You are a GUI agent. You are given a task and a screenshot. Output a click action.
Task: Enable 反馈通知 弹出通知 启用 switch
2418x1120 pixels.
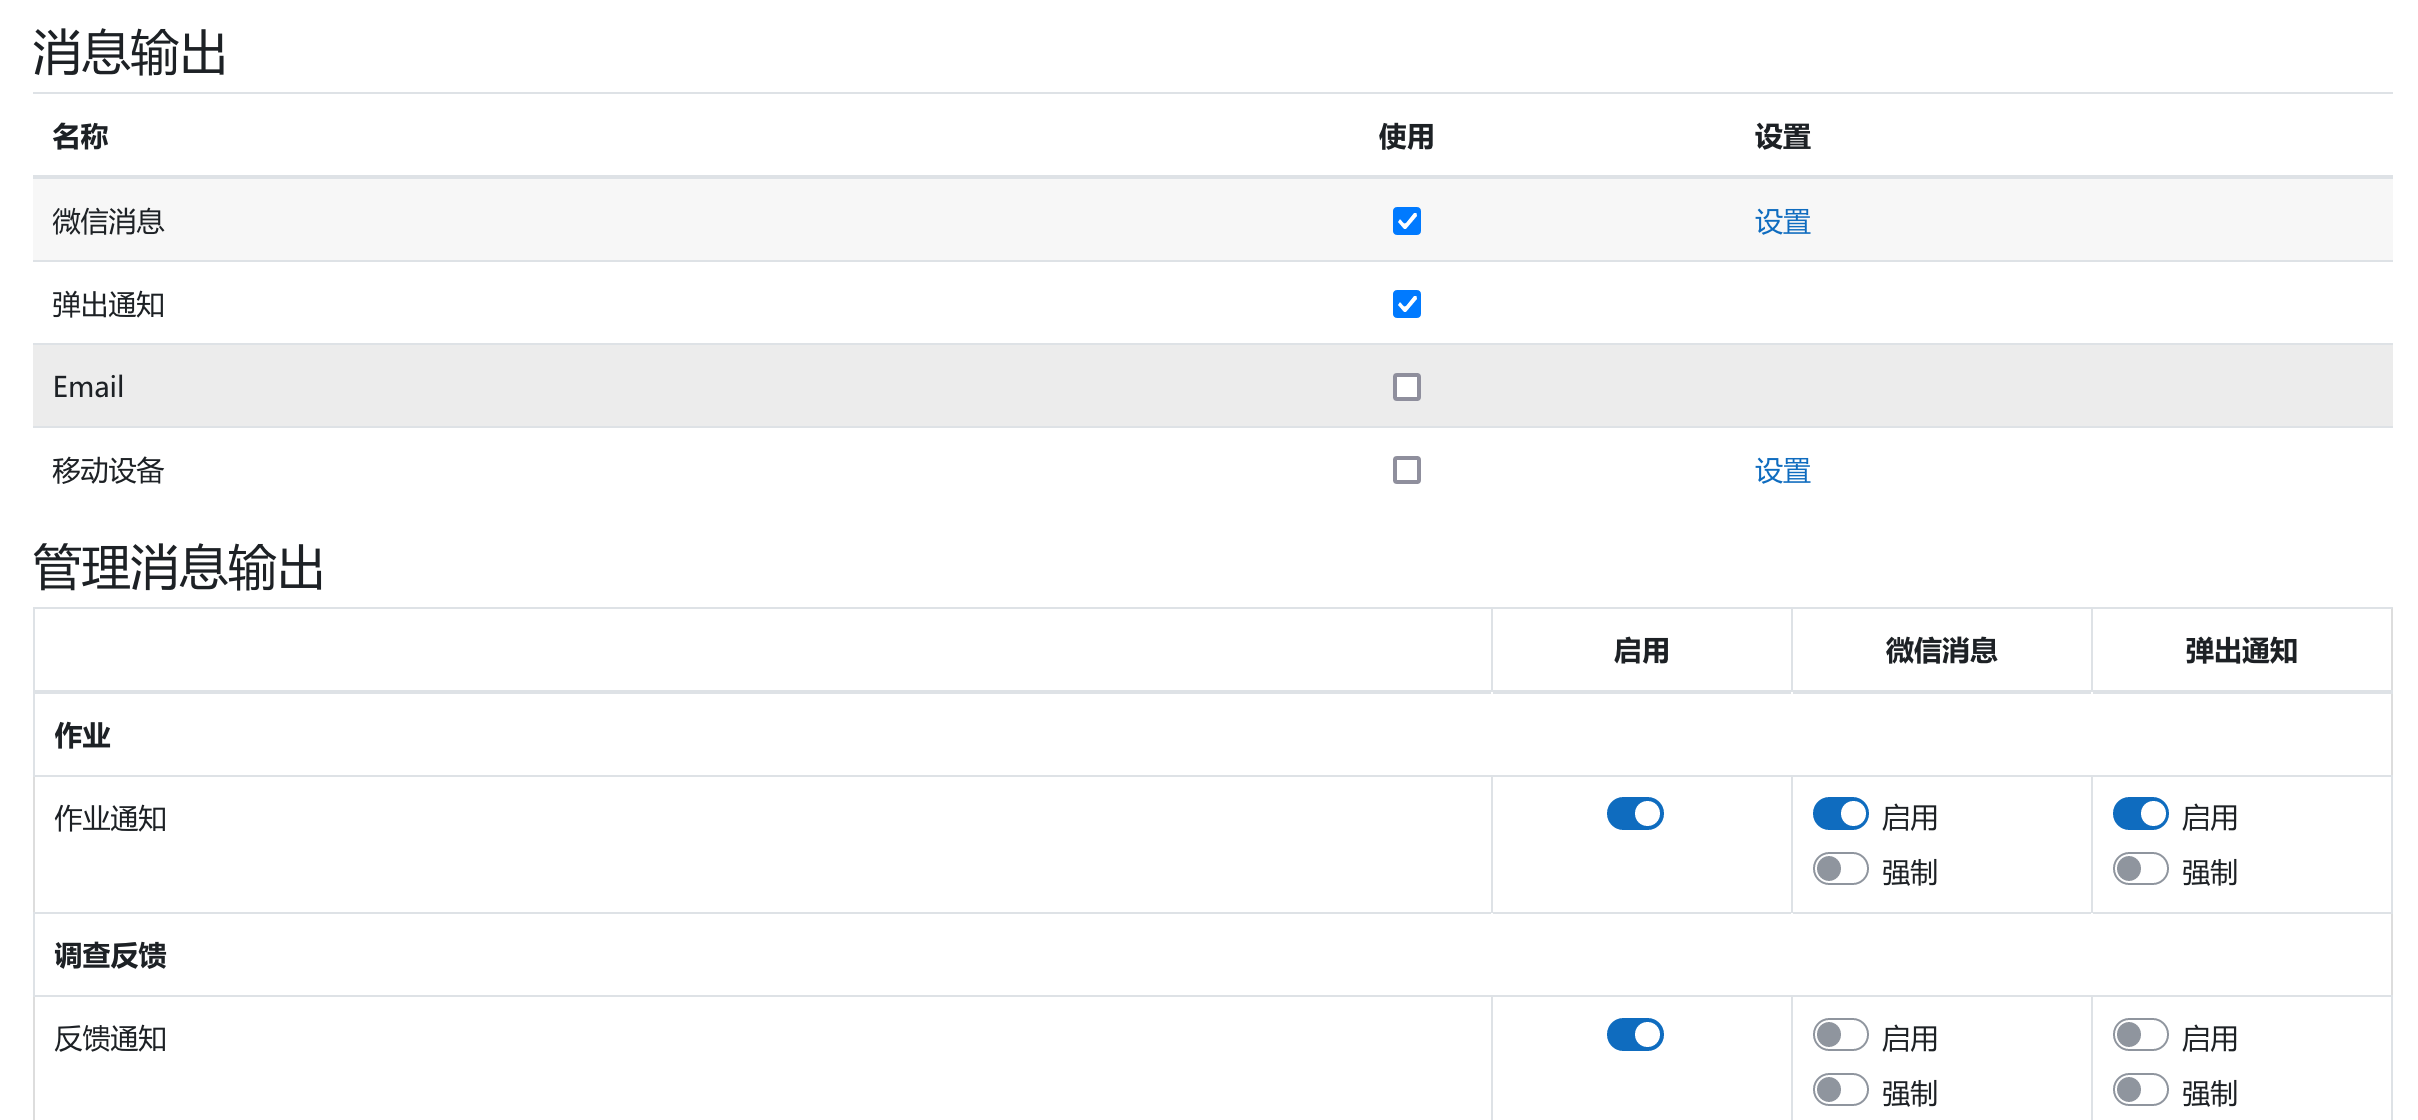pyautogui.click(x=2140, y=1035)
